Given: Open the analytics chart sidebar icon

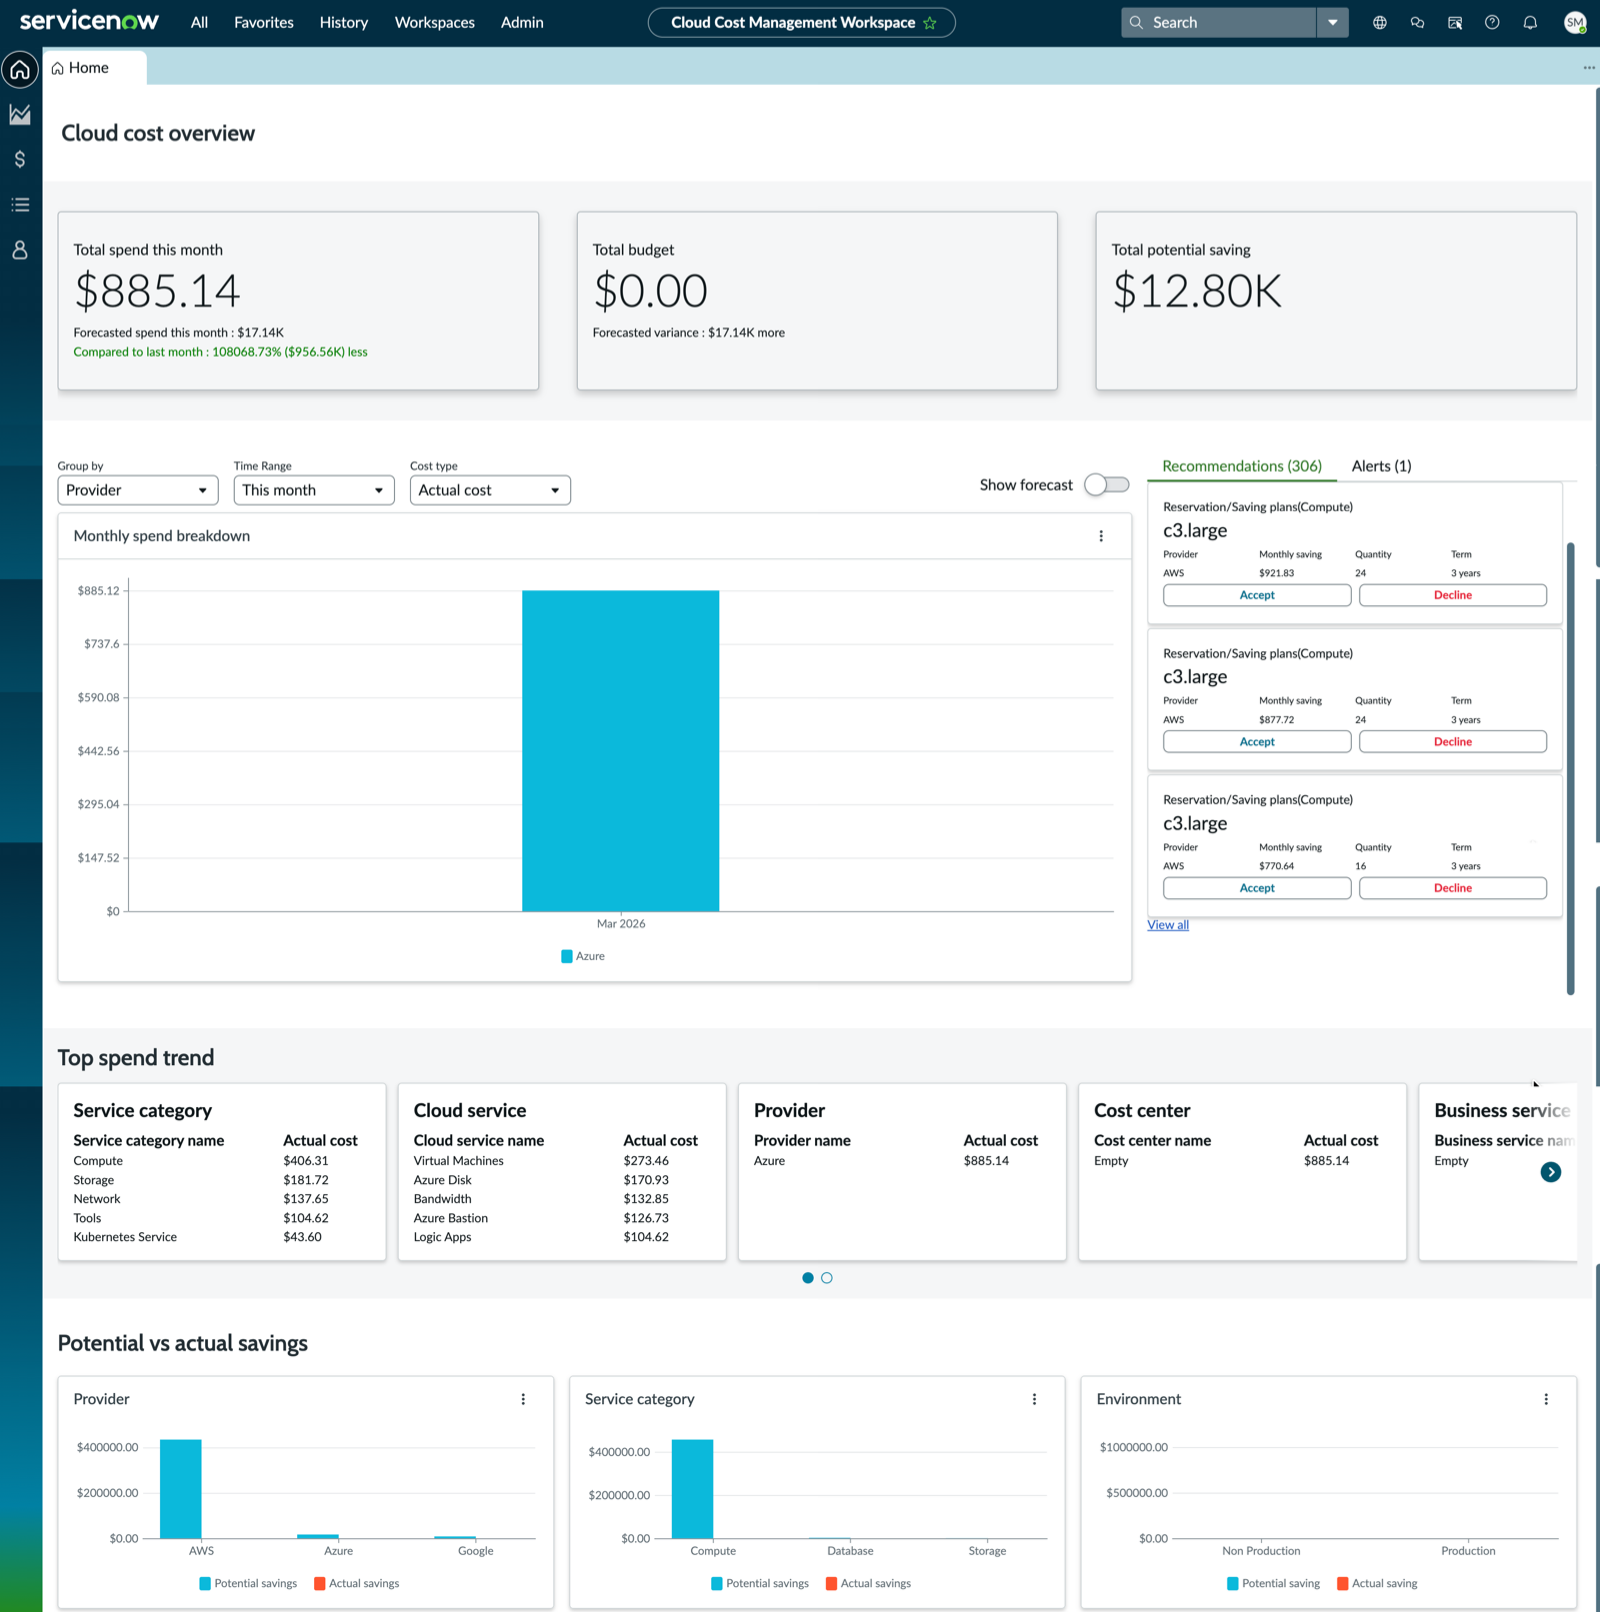Looking at the screenshot, I should [20, 114].
